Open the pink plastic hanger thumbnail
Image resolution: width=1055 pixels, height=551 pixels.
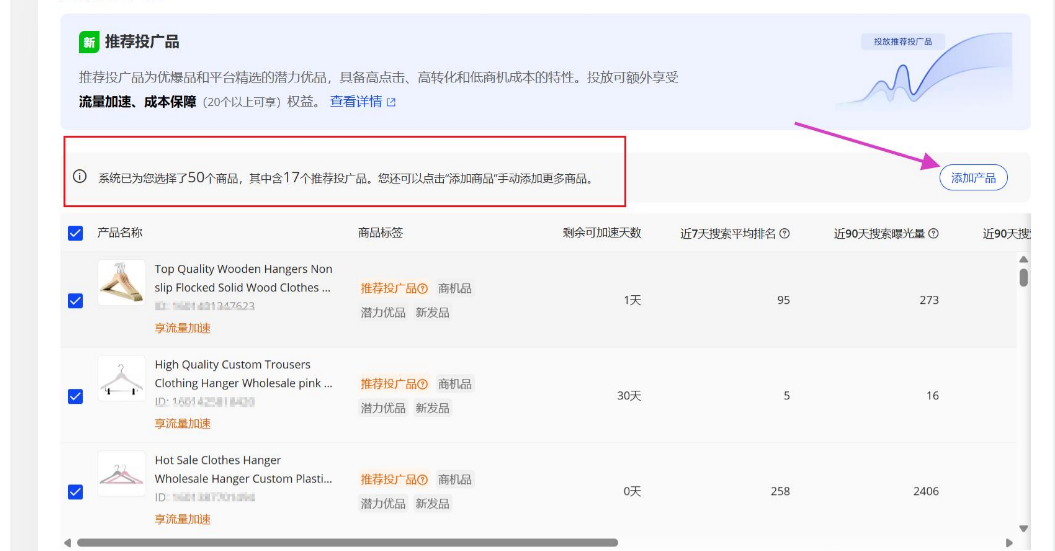(121, 474)
